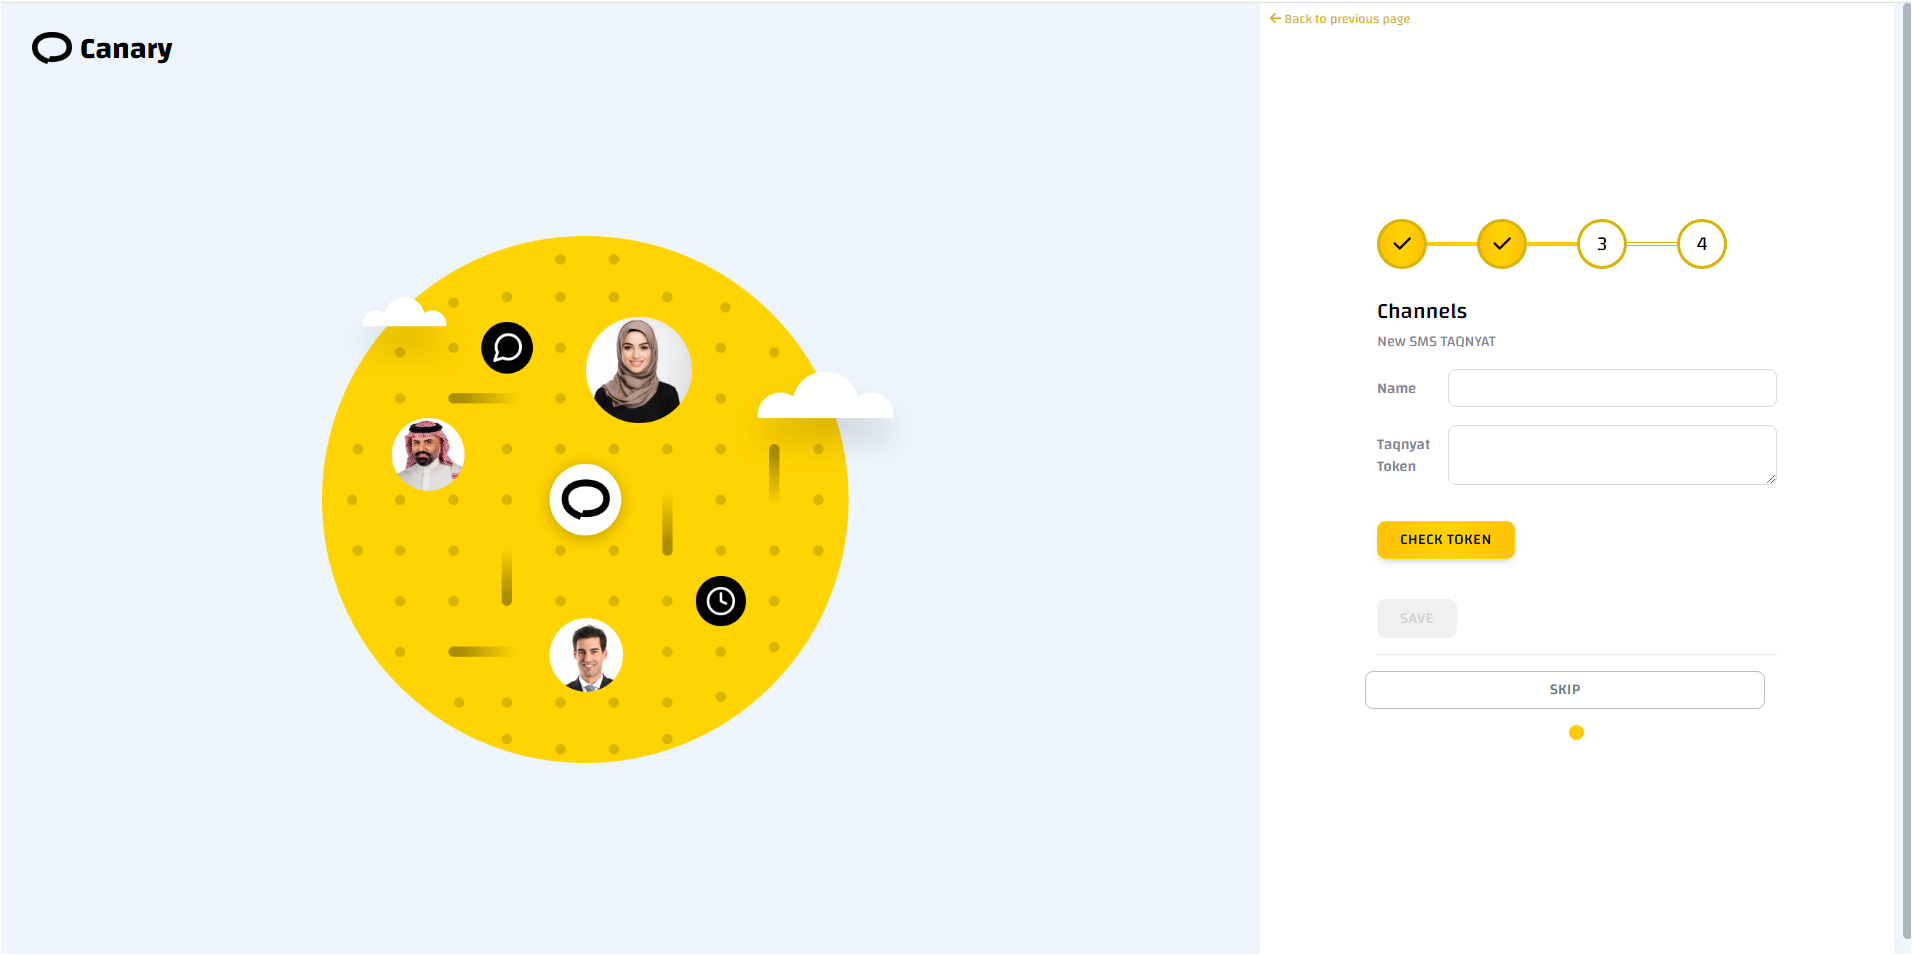Focus the Taqnyat Token text area
This screenshot has height=955, width=1912.
(1612, 455)
